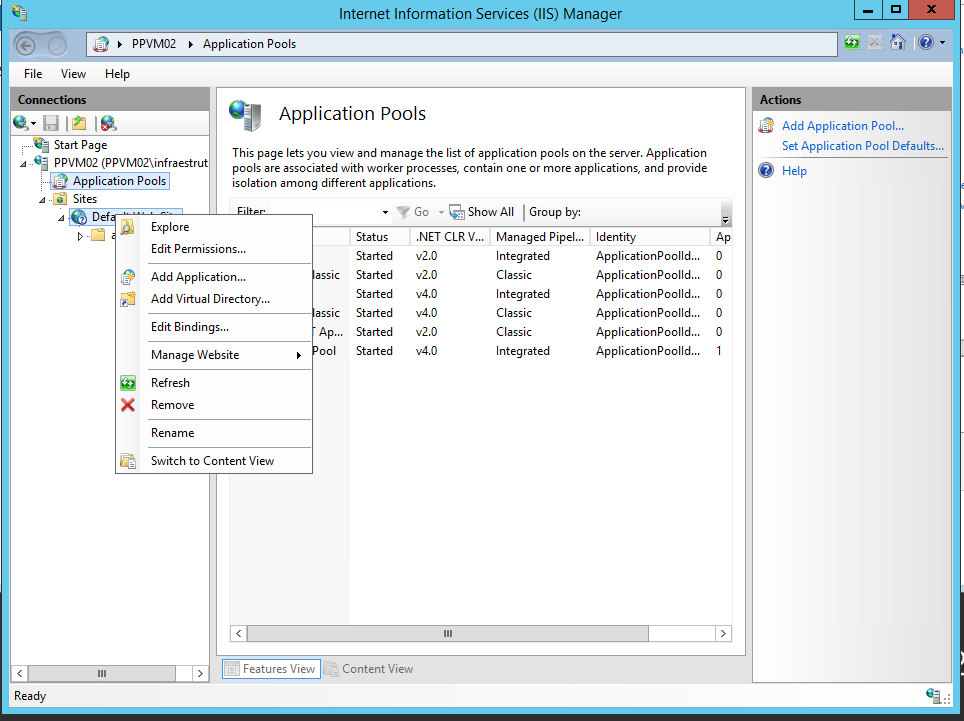This screenshot has height=721, width=964.
Task: Open the Manage Website submenu
Action: pos(214,355)
